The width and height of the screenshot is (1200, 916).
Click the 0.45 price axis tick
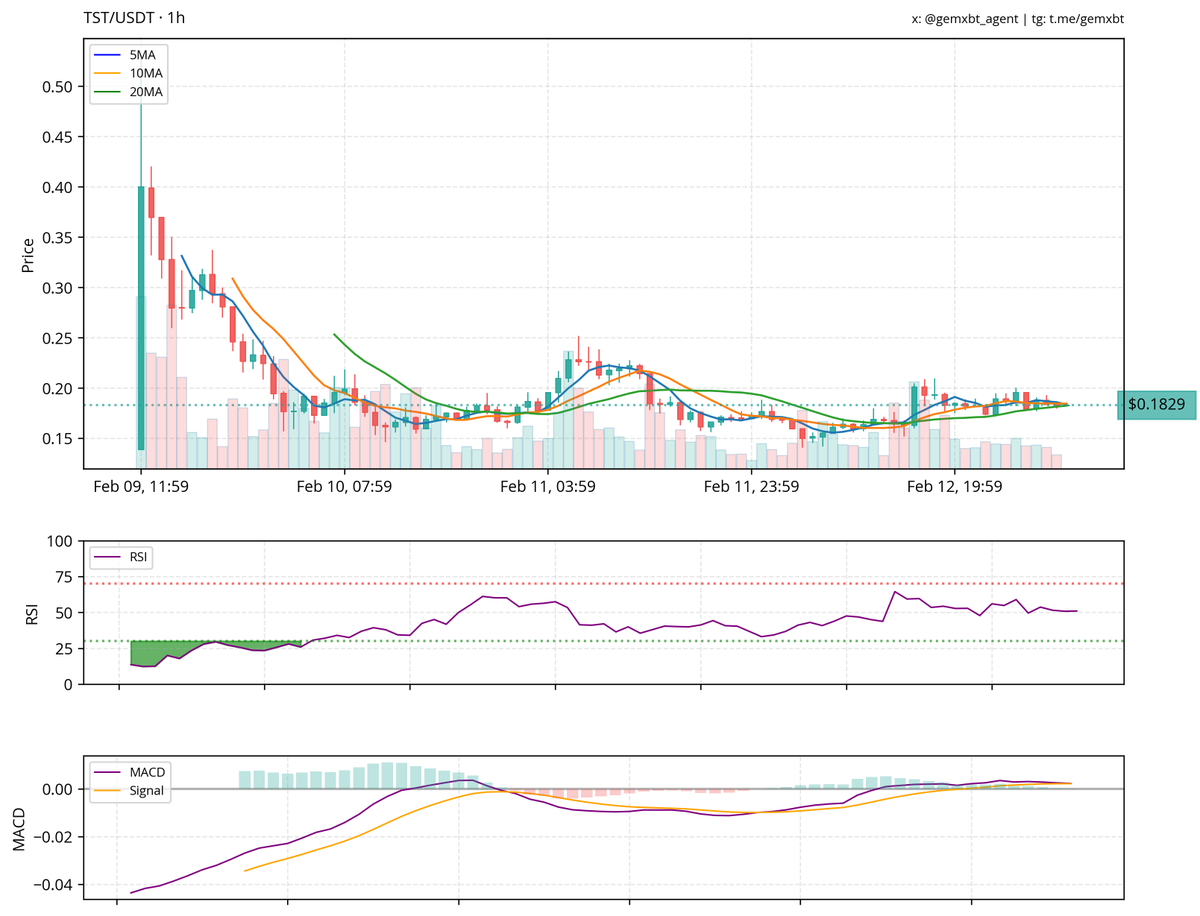point(57,137)
